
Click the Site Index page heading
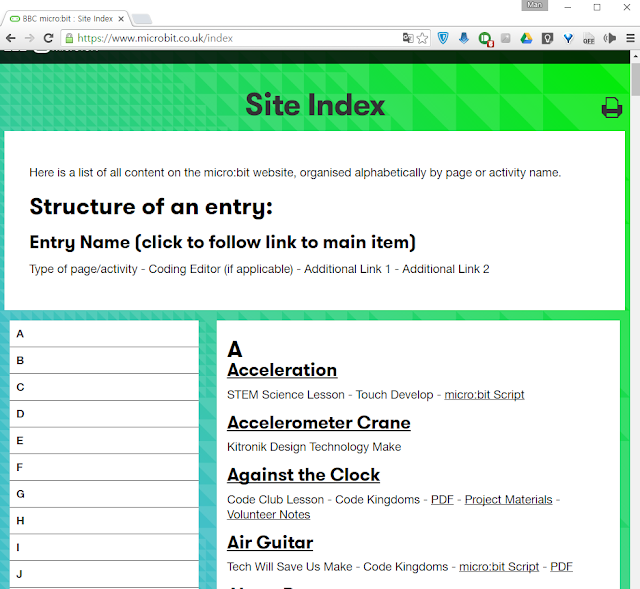coord(315,105)
